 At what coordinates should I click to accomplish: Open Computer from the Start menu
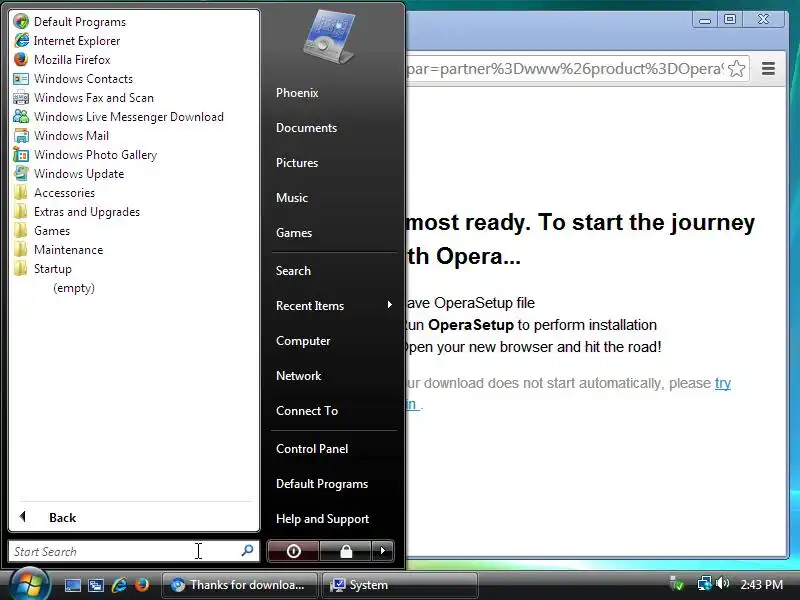coord(303,341)
